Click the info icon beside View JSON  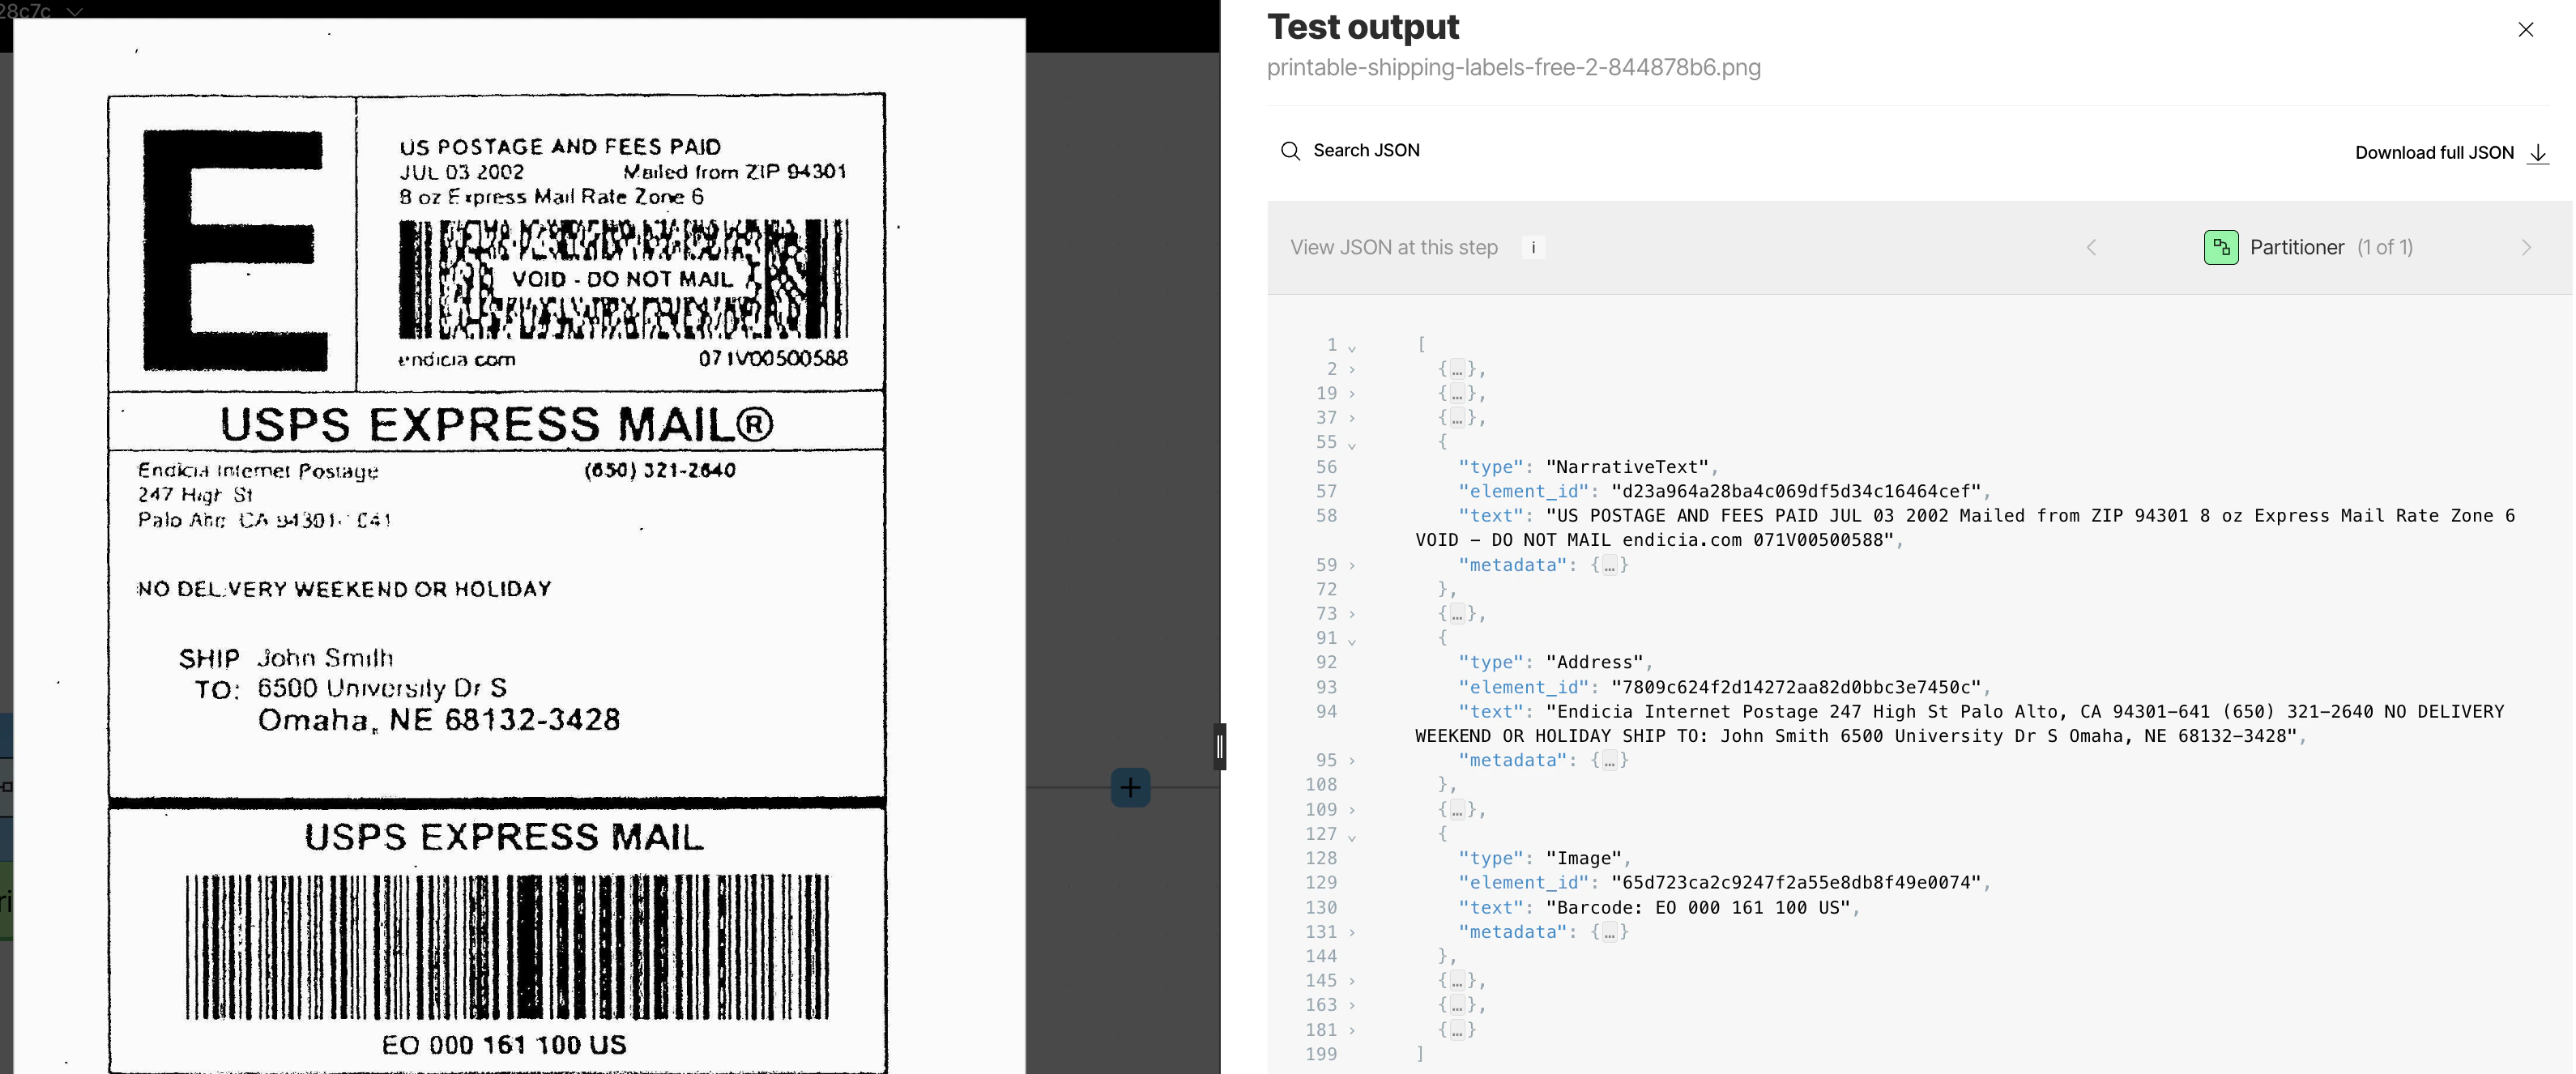tap(1533, 248)
